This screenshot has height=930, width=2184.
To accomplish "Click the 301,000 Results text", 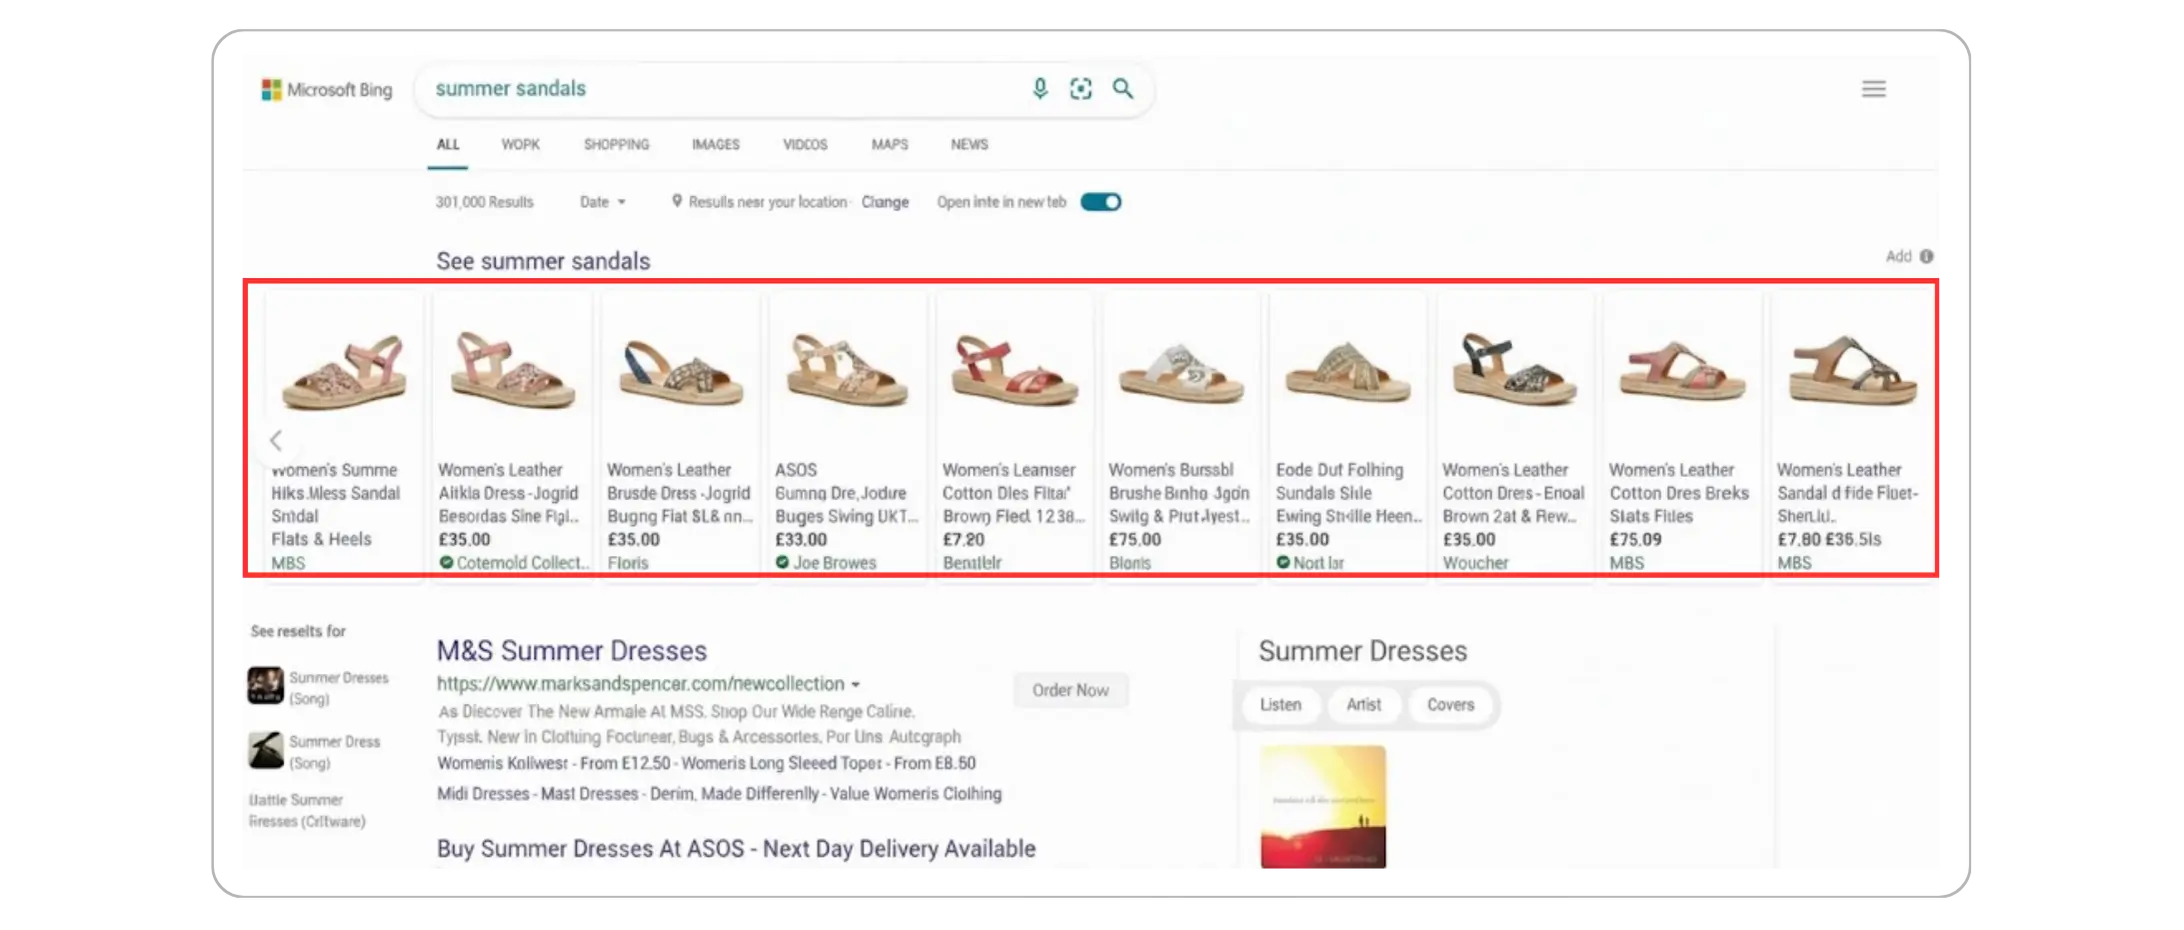I will tap(484, 202).
